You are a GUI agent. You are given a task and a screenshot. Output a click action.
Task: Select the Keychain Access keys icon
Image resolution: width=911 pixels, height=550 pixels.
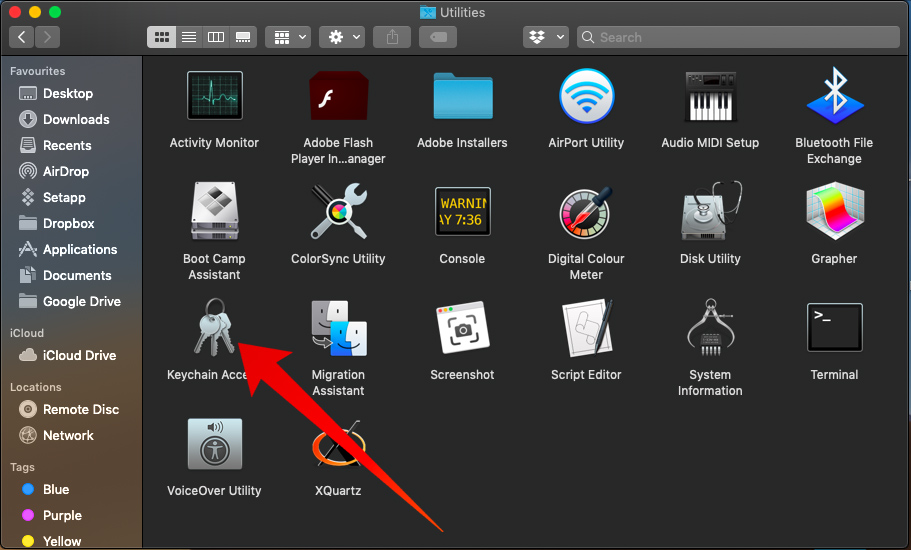tap(214, 327)
